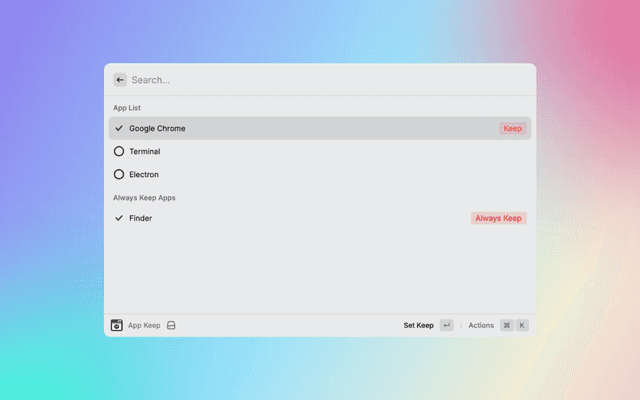640x400 pixels.
Task: Select Finder under Always Keep Apps
Action: click(140, 217)
